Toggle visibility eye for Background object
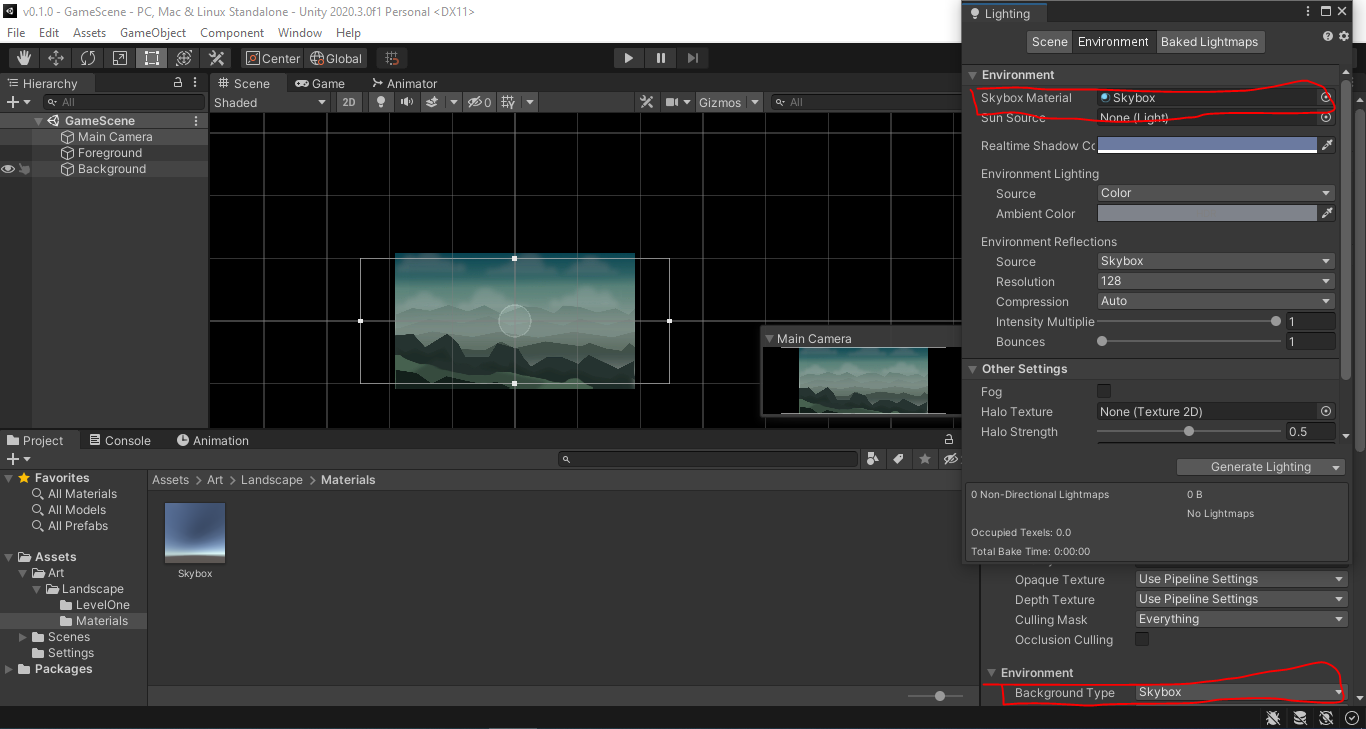Screen dimensions: 1366x729 pos(8,169)
